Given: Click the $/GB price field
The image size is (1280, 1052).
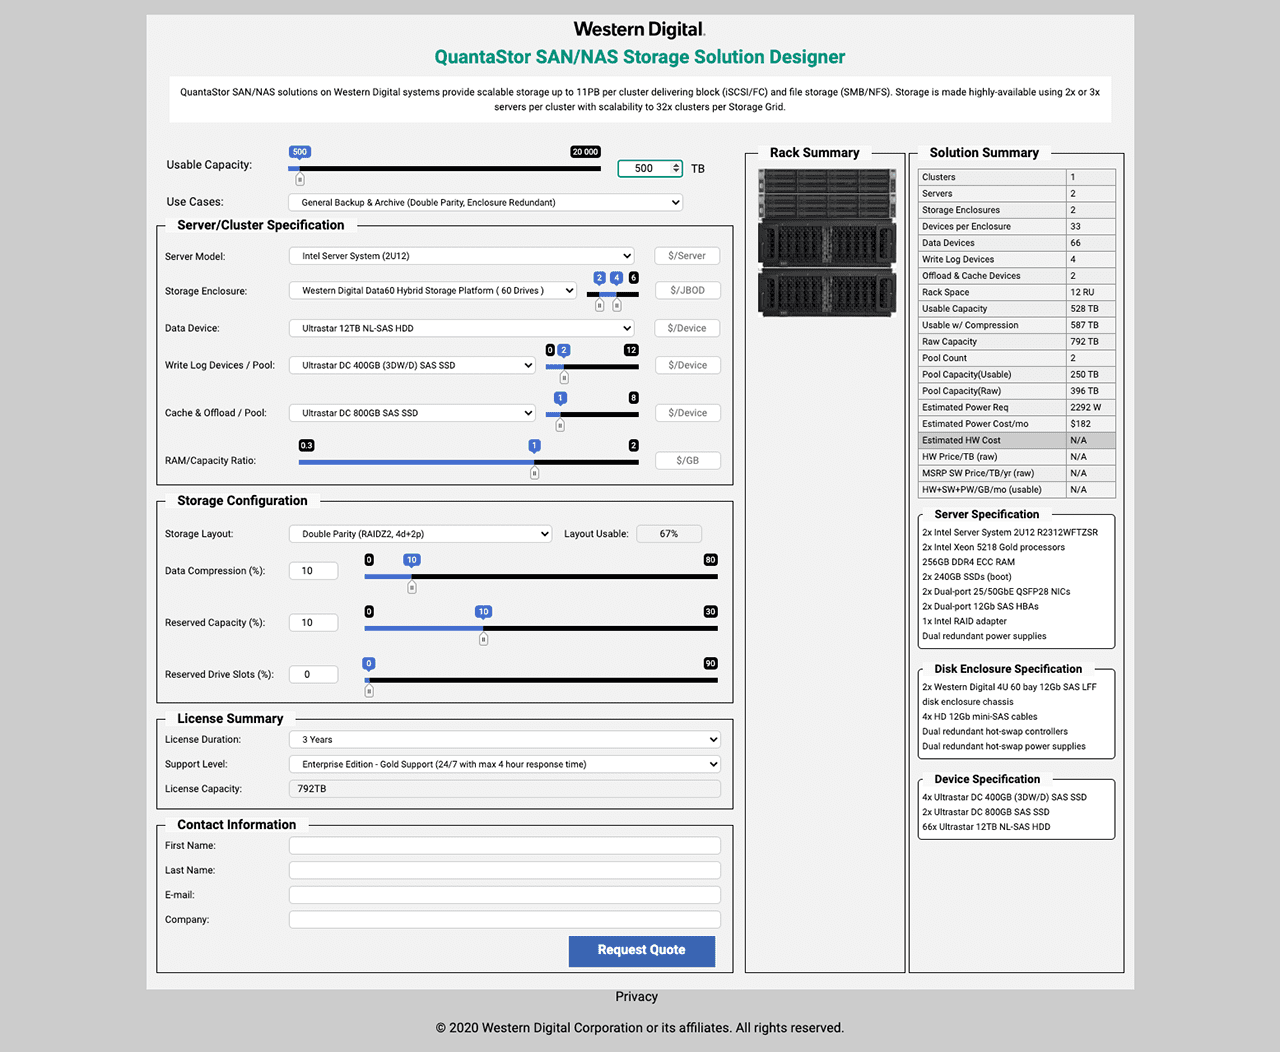Looking at the screenshot, I should [687, 461].
